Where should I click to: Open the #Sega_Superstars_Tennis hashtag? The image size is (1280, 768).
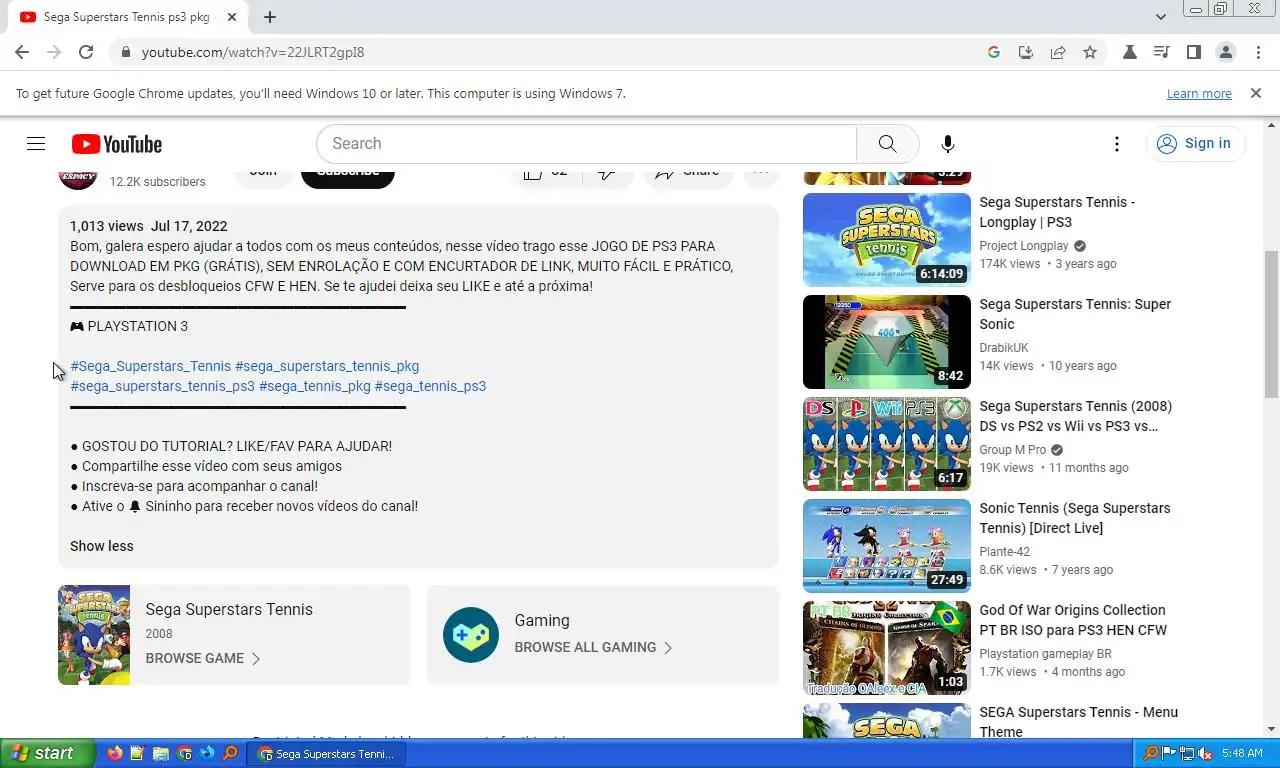(x=150, y=366)
